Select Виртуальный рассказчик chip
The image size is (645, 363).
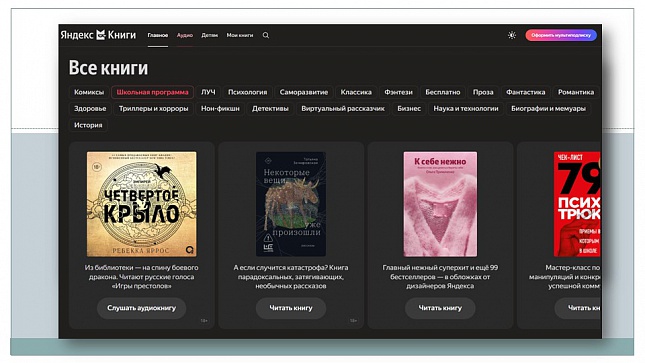343,109
